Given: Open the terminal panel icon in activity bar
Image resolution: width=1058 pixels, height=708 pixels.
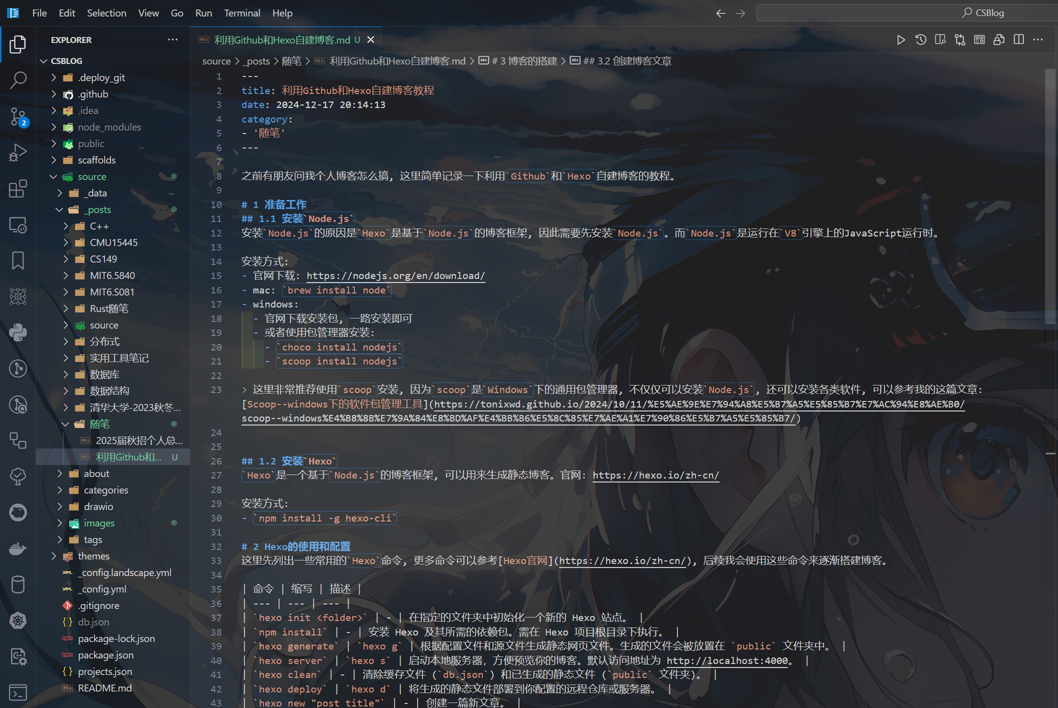Looking at the screenshot, I should point(18,692).
